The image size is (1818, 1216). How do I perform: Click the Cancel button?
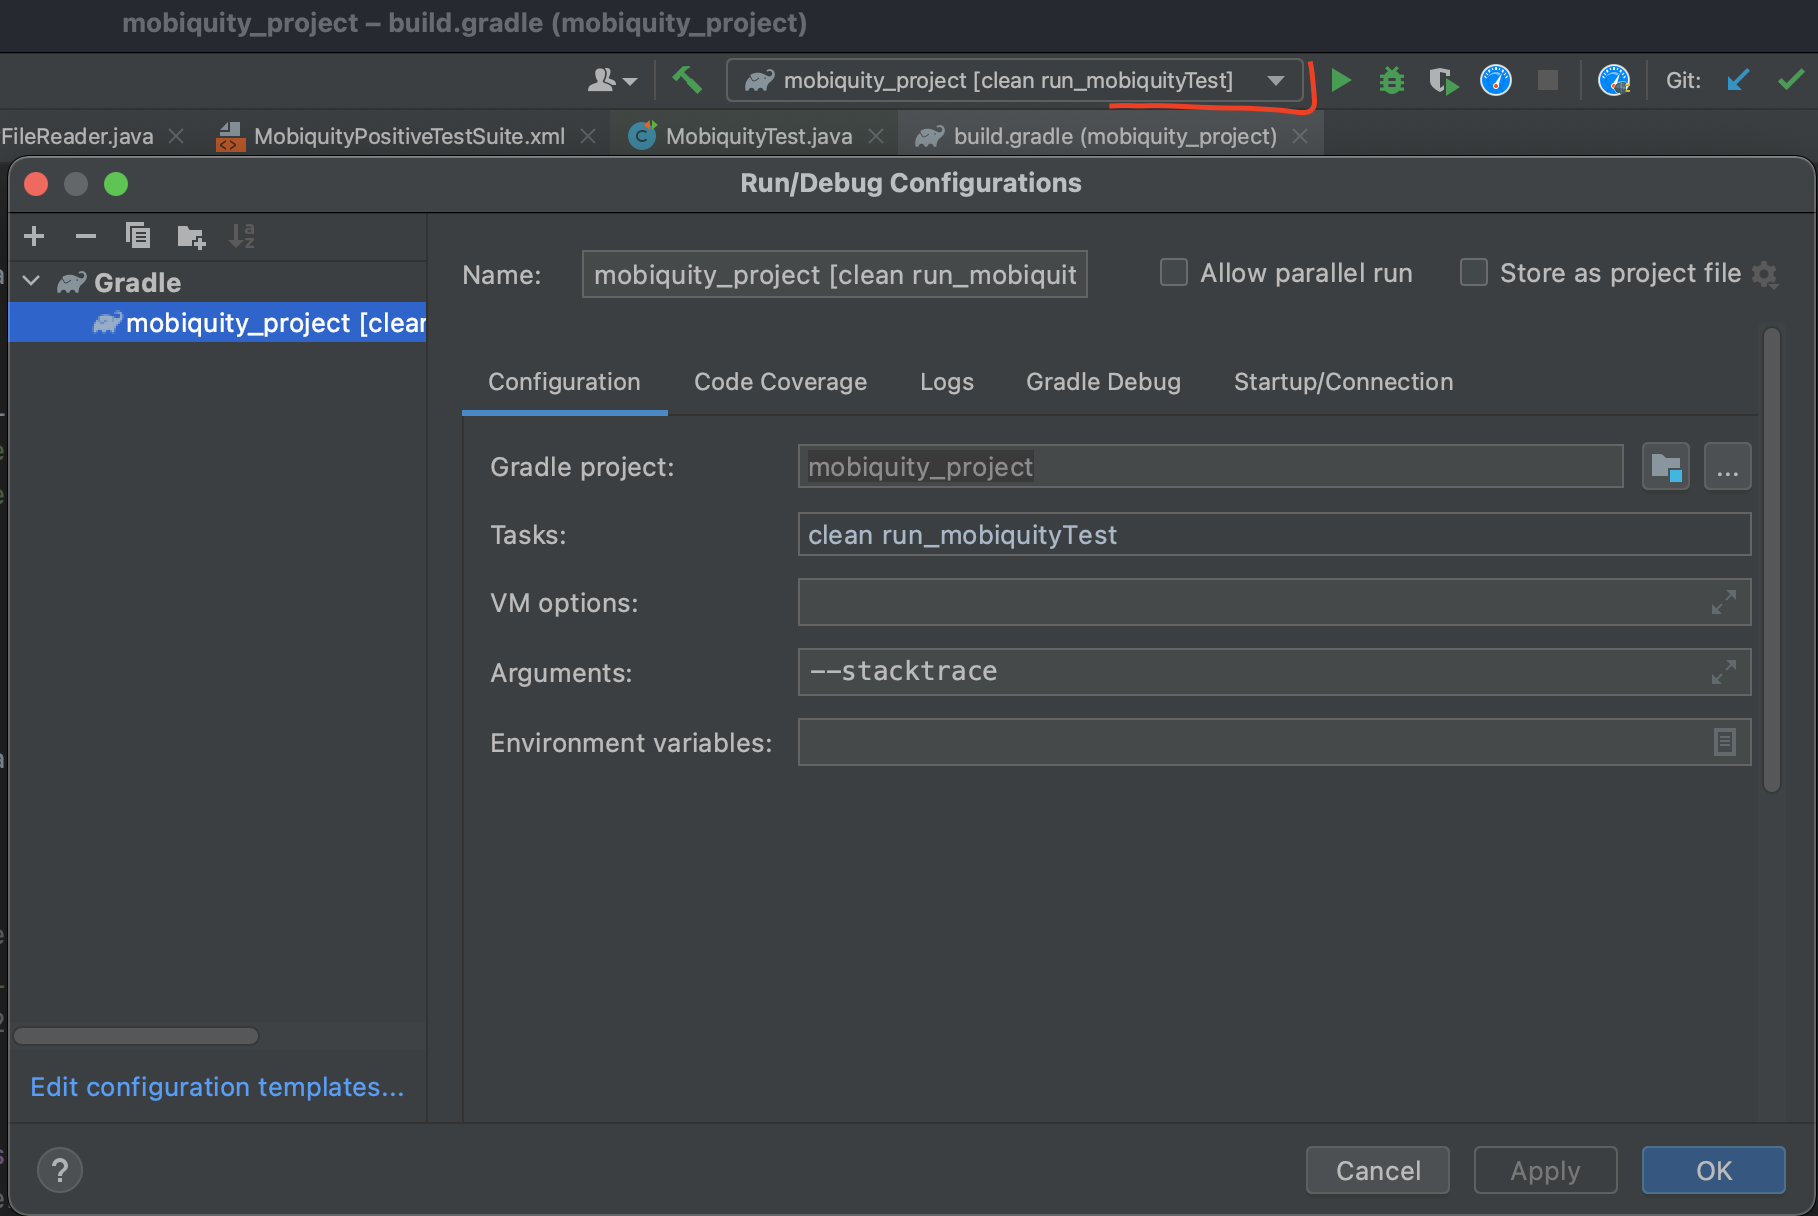[x=1378, y=1170]
